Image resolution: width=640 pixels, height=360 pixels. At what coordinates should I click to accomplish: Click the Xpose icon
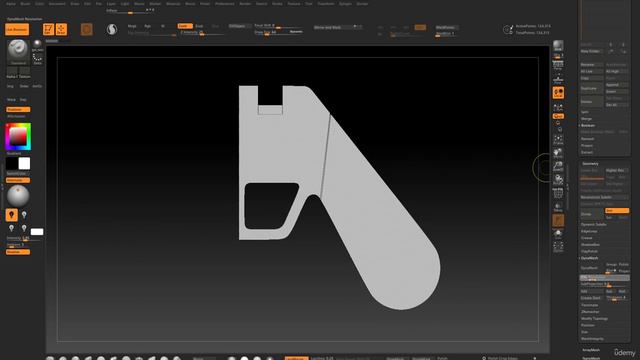[558, 247]
